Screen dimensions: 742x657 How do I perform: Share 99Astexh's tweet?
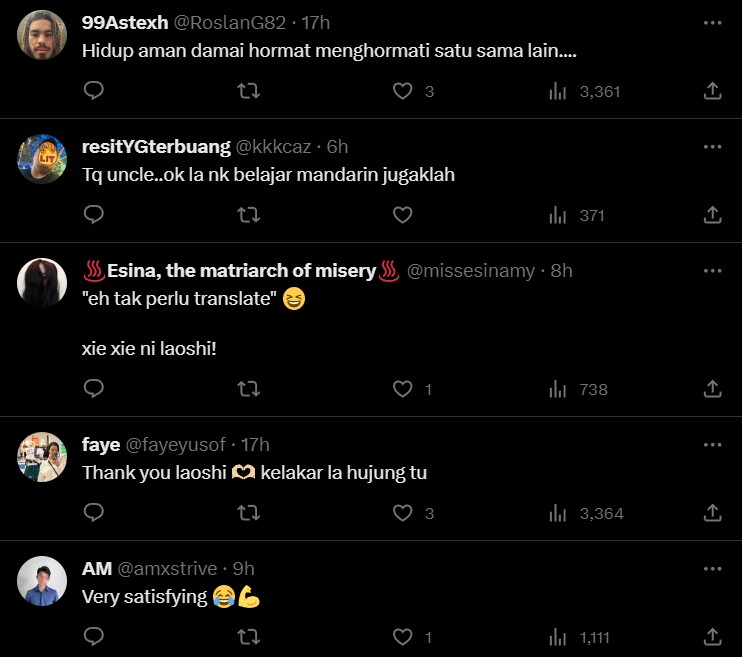(x=713, y=91)
